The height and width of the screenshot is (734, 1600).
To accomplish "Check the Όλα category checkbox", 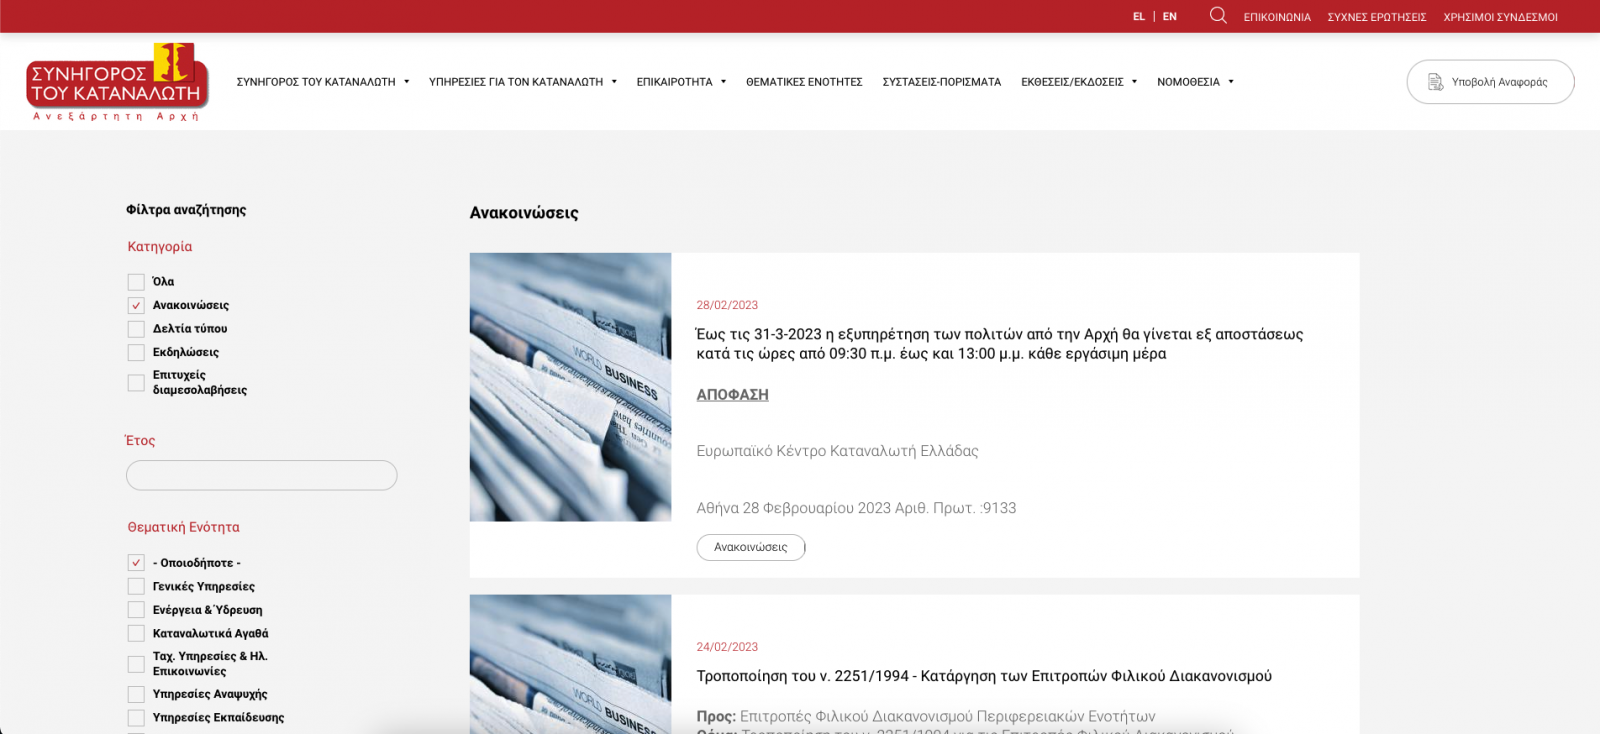I will coord(136,282).
